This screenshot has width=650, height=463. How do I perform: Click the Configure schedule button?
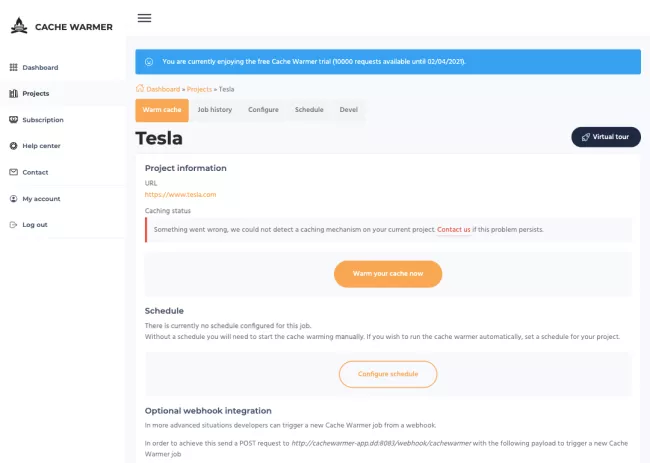tap(388, 374)
